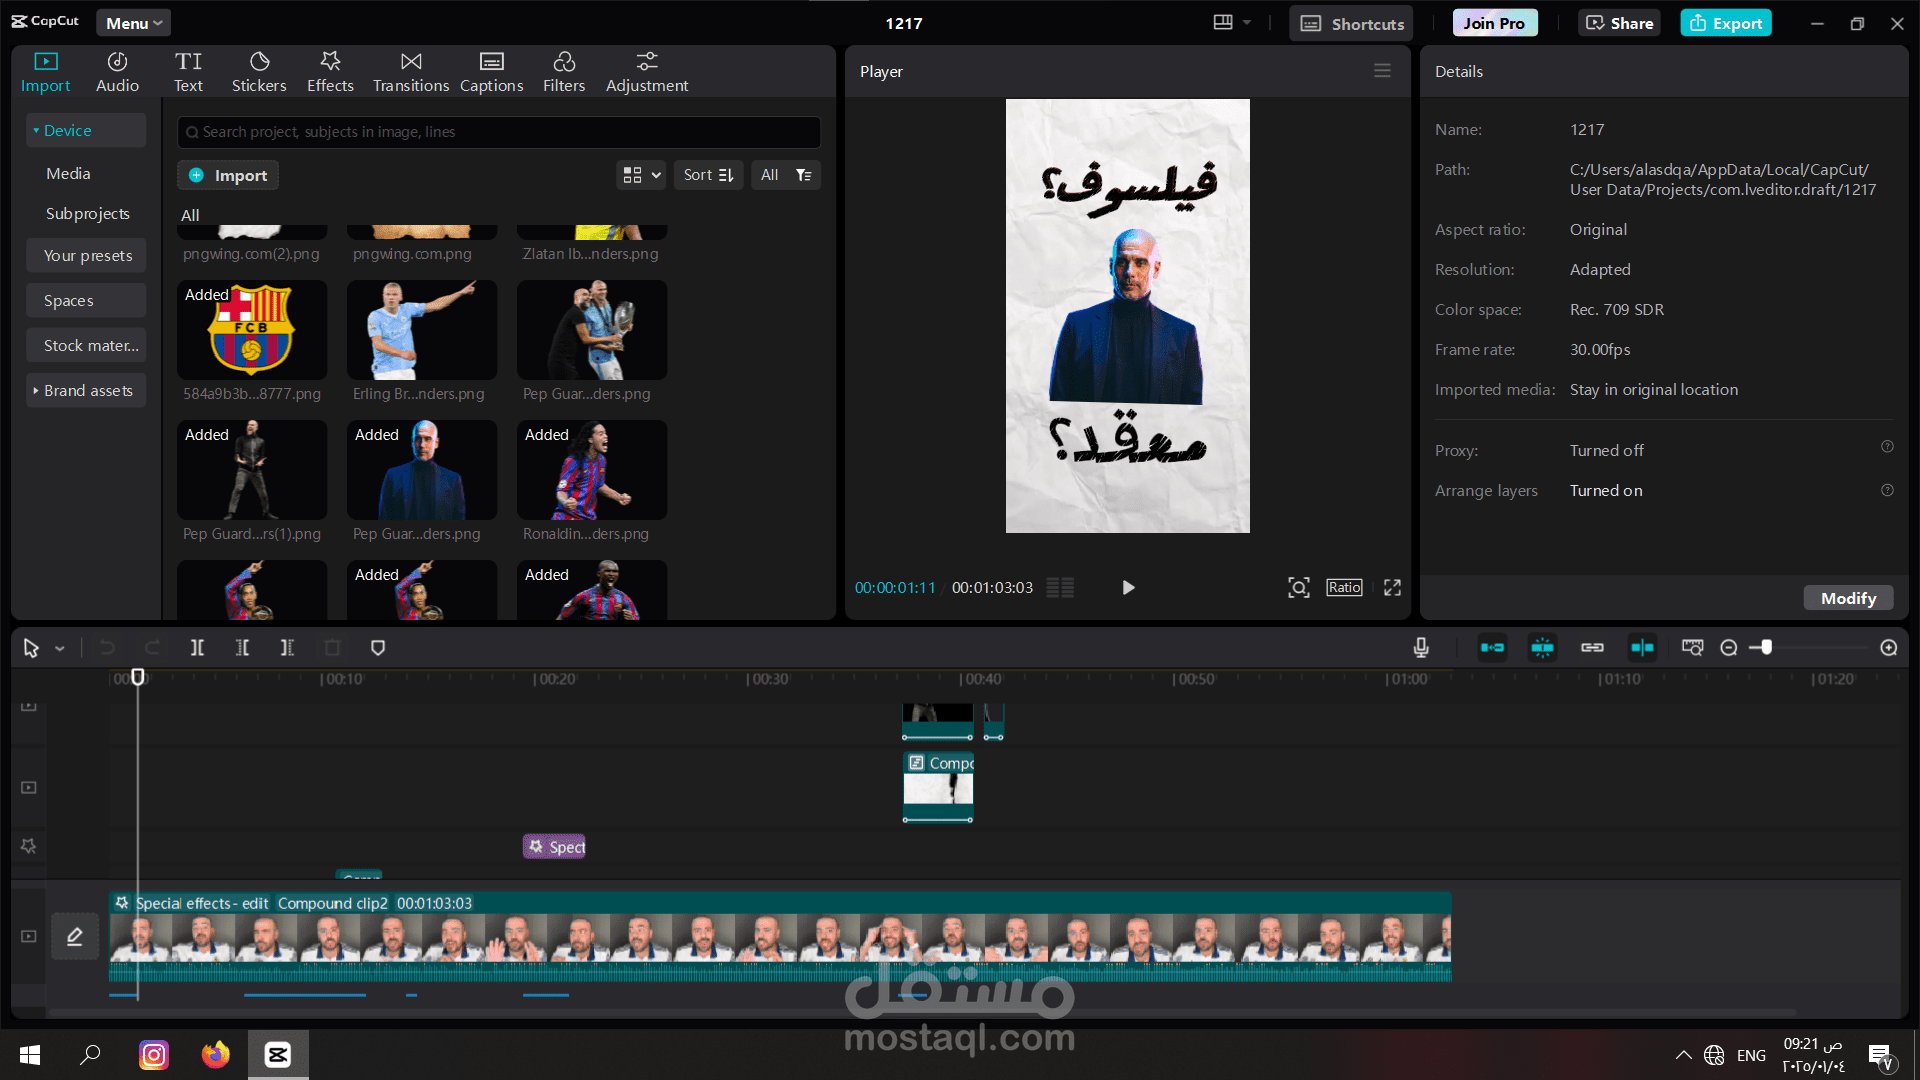Open the media view mode dropdown
Screen dimensions: 1920x1080
(641, 175)
